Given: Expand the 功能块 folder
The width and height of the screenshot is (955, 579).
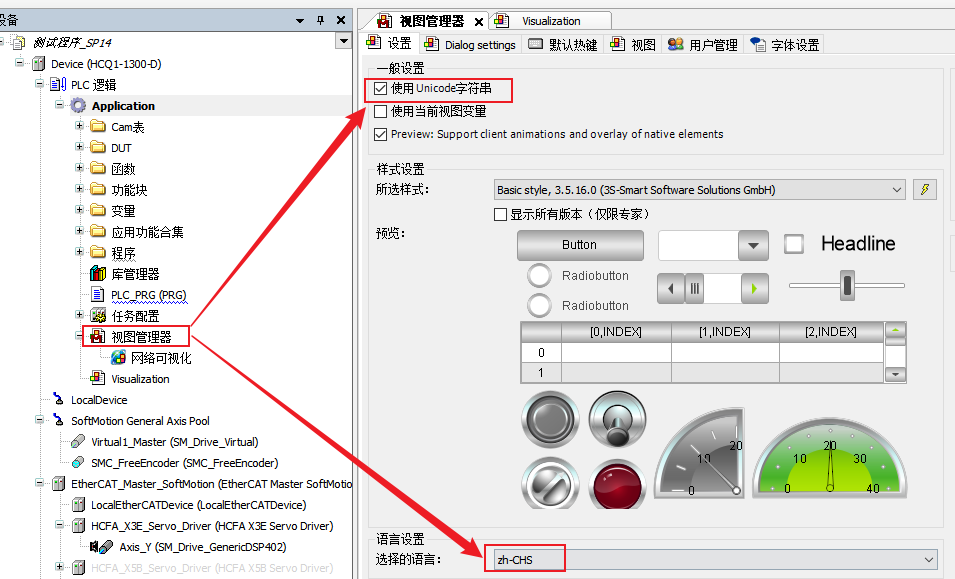Looking at the screenshot, I should (79, 189).
